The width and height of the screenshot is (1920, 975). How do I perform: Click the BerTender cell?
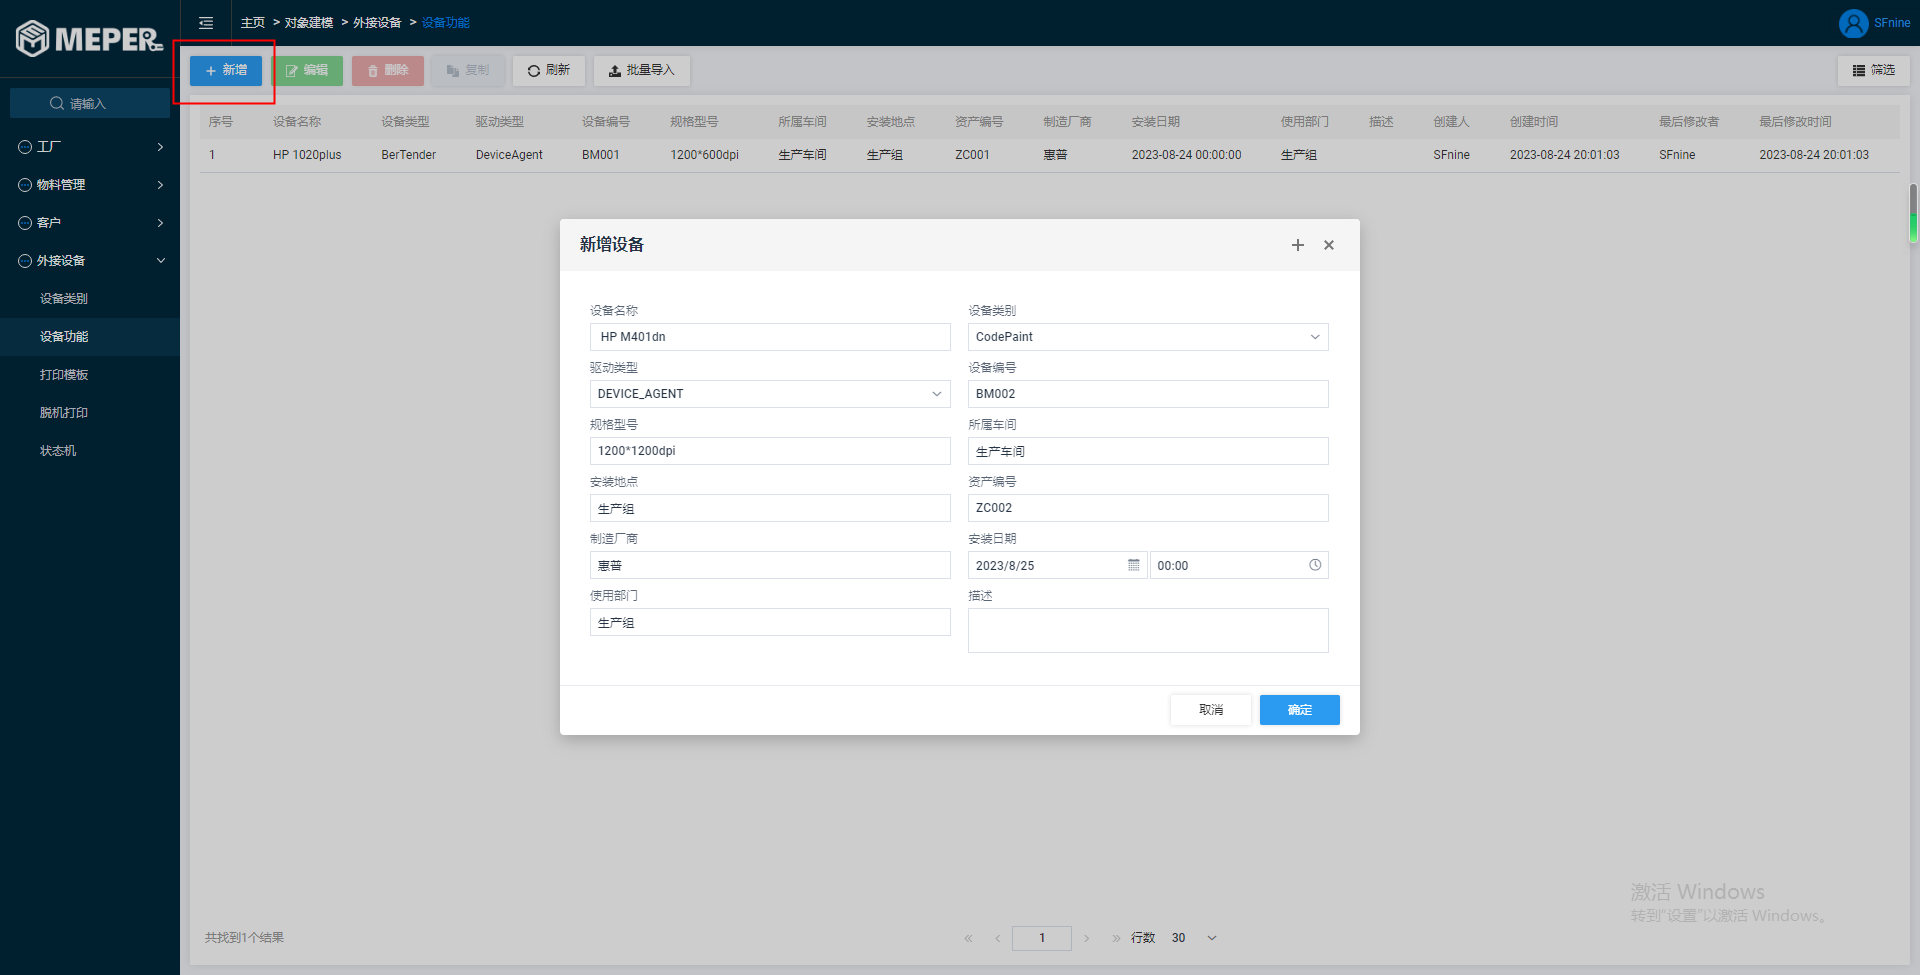click(409, 155)
